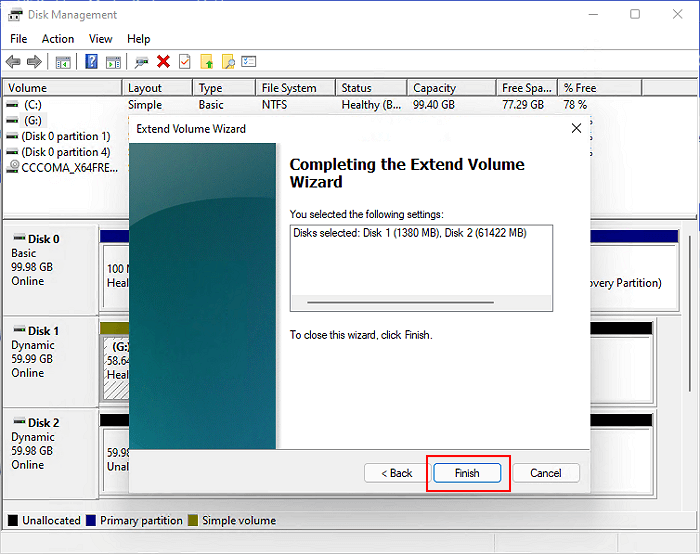
Task: Open the Action menu
Action: pyautogui.click(x=58, y=39)
